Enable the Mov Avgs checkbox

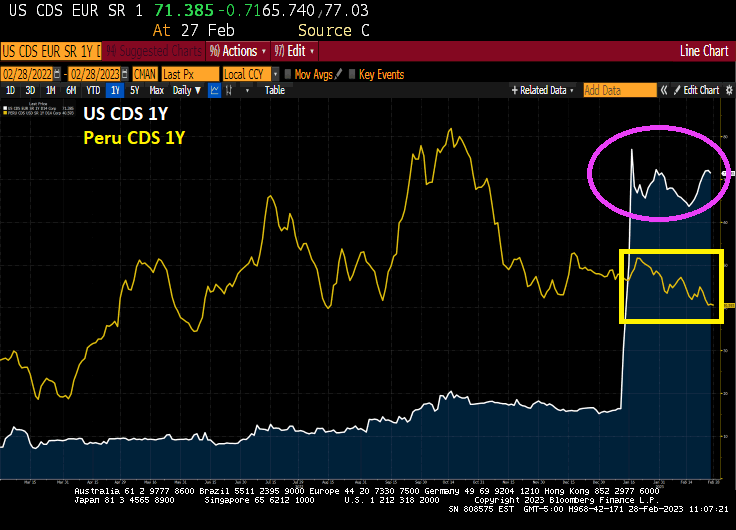[x=288, y=74]
